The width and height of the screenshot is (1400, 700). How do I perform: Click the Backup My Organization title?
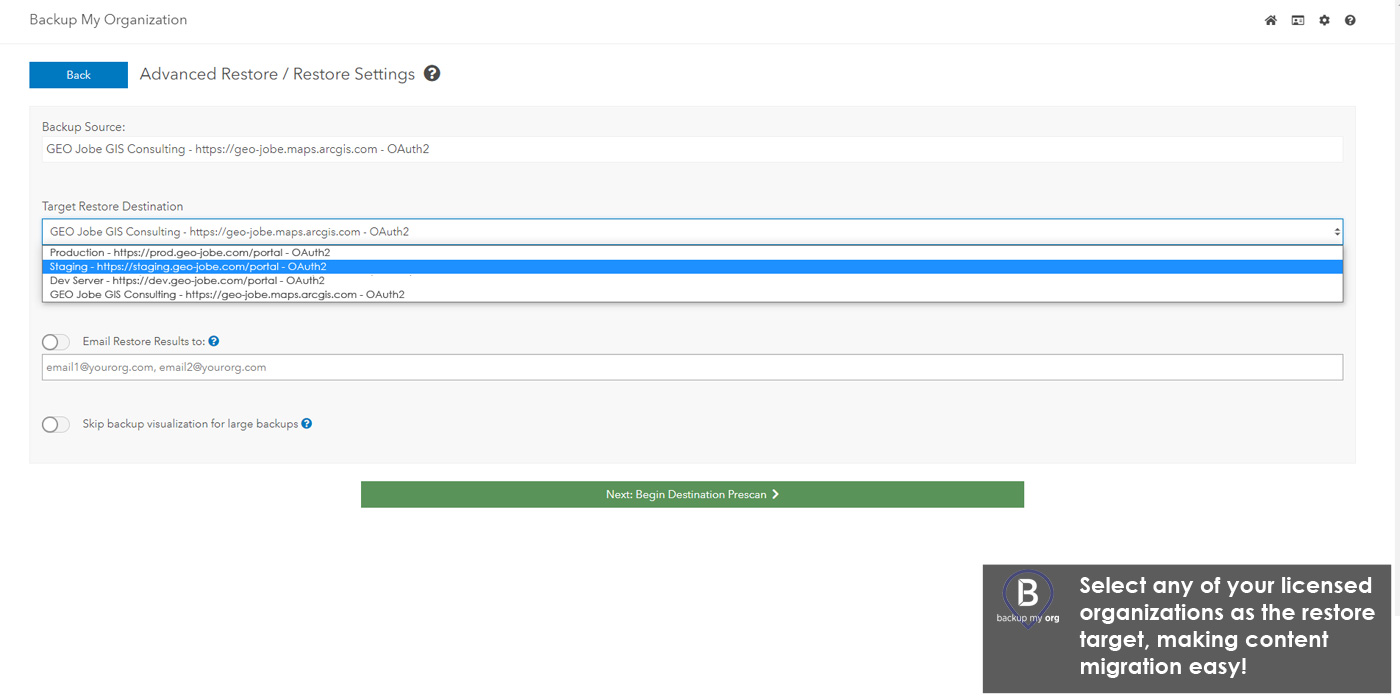(x=108, y=20)
